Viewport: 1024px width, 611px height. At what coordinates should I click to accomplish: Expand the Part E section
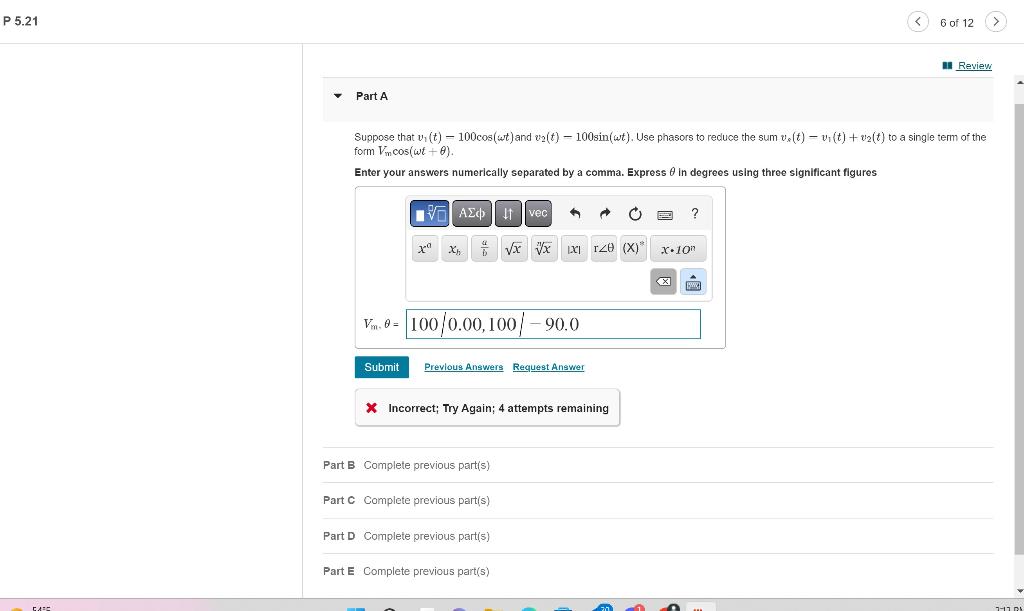point(337,571)
